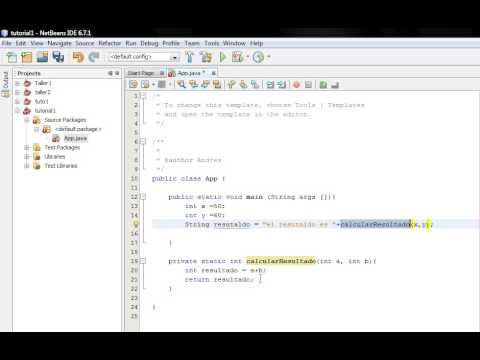Minimize the Projects panel
The height and width of the screenshot is (360, 480).
click(110, 73)
